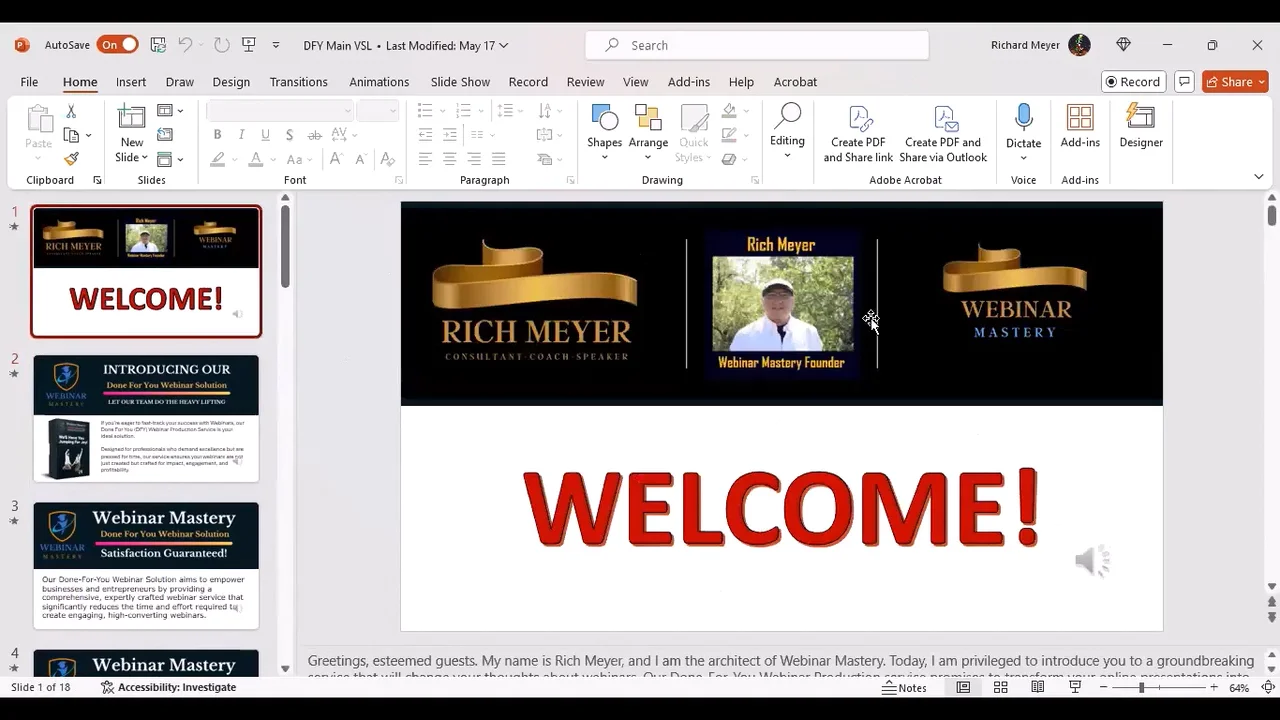Viewport: 1280px width, 720px height.
Task: Open the Slide Show tab
Action: pos(460,82)
